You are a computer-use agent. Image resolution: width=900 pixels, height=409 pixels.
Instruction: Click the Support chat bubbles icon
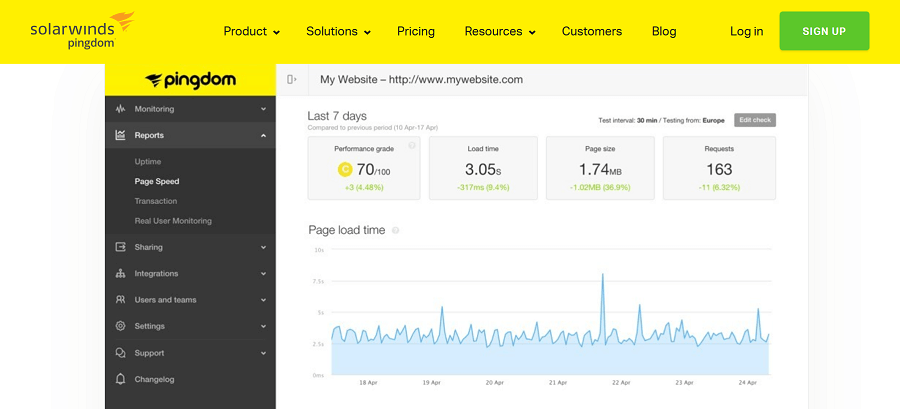[121, 353]
